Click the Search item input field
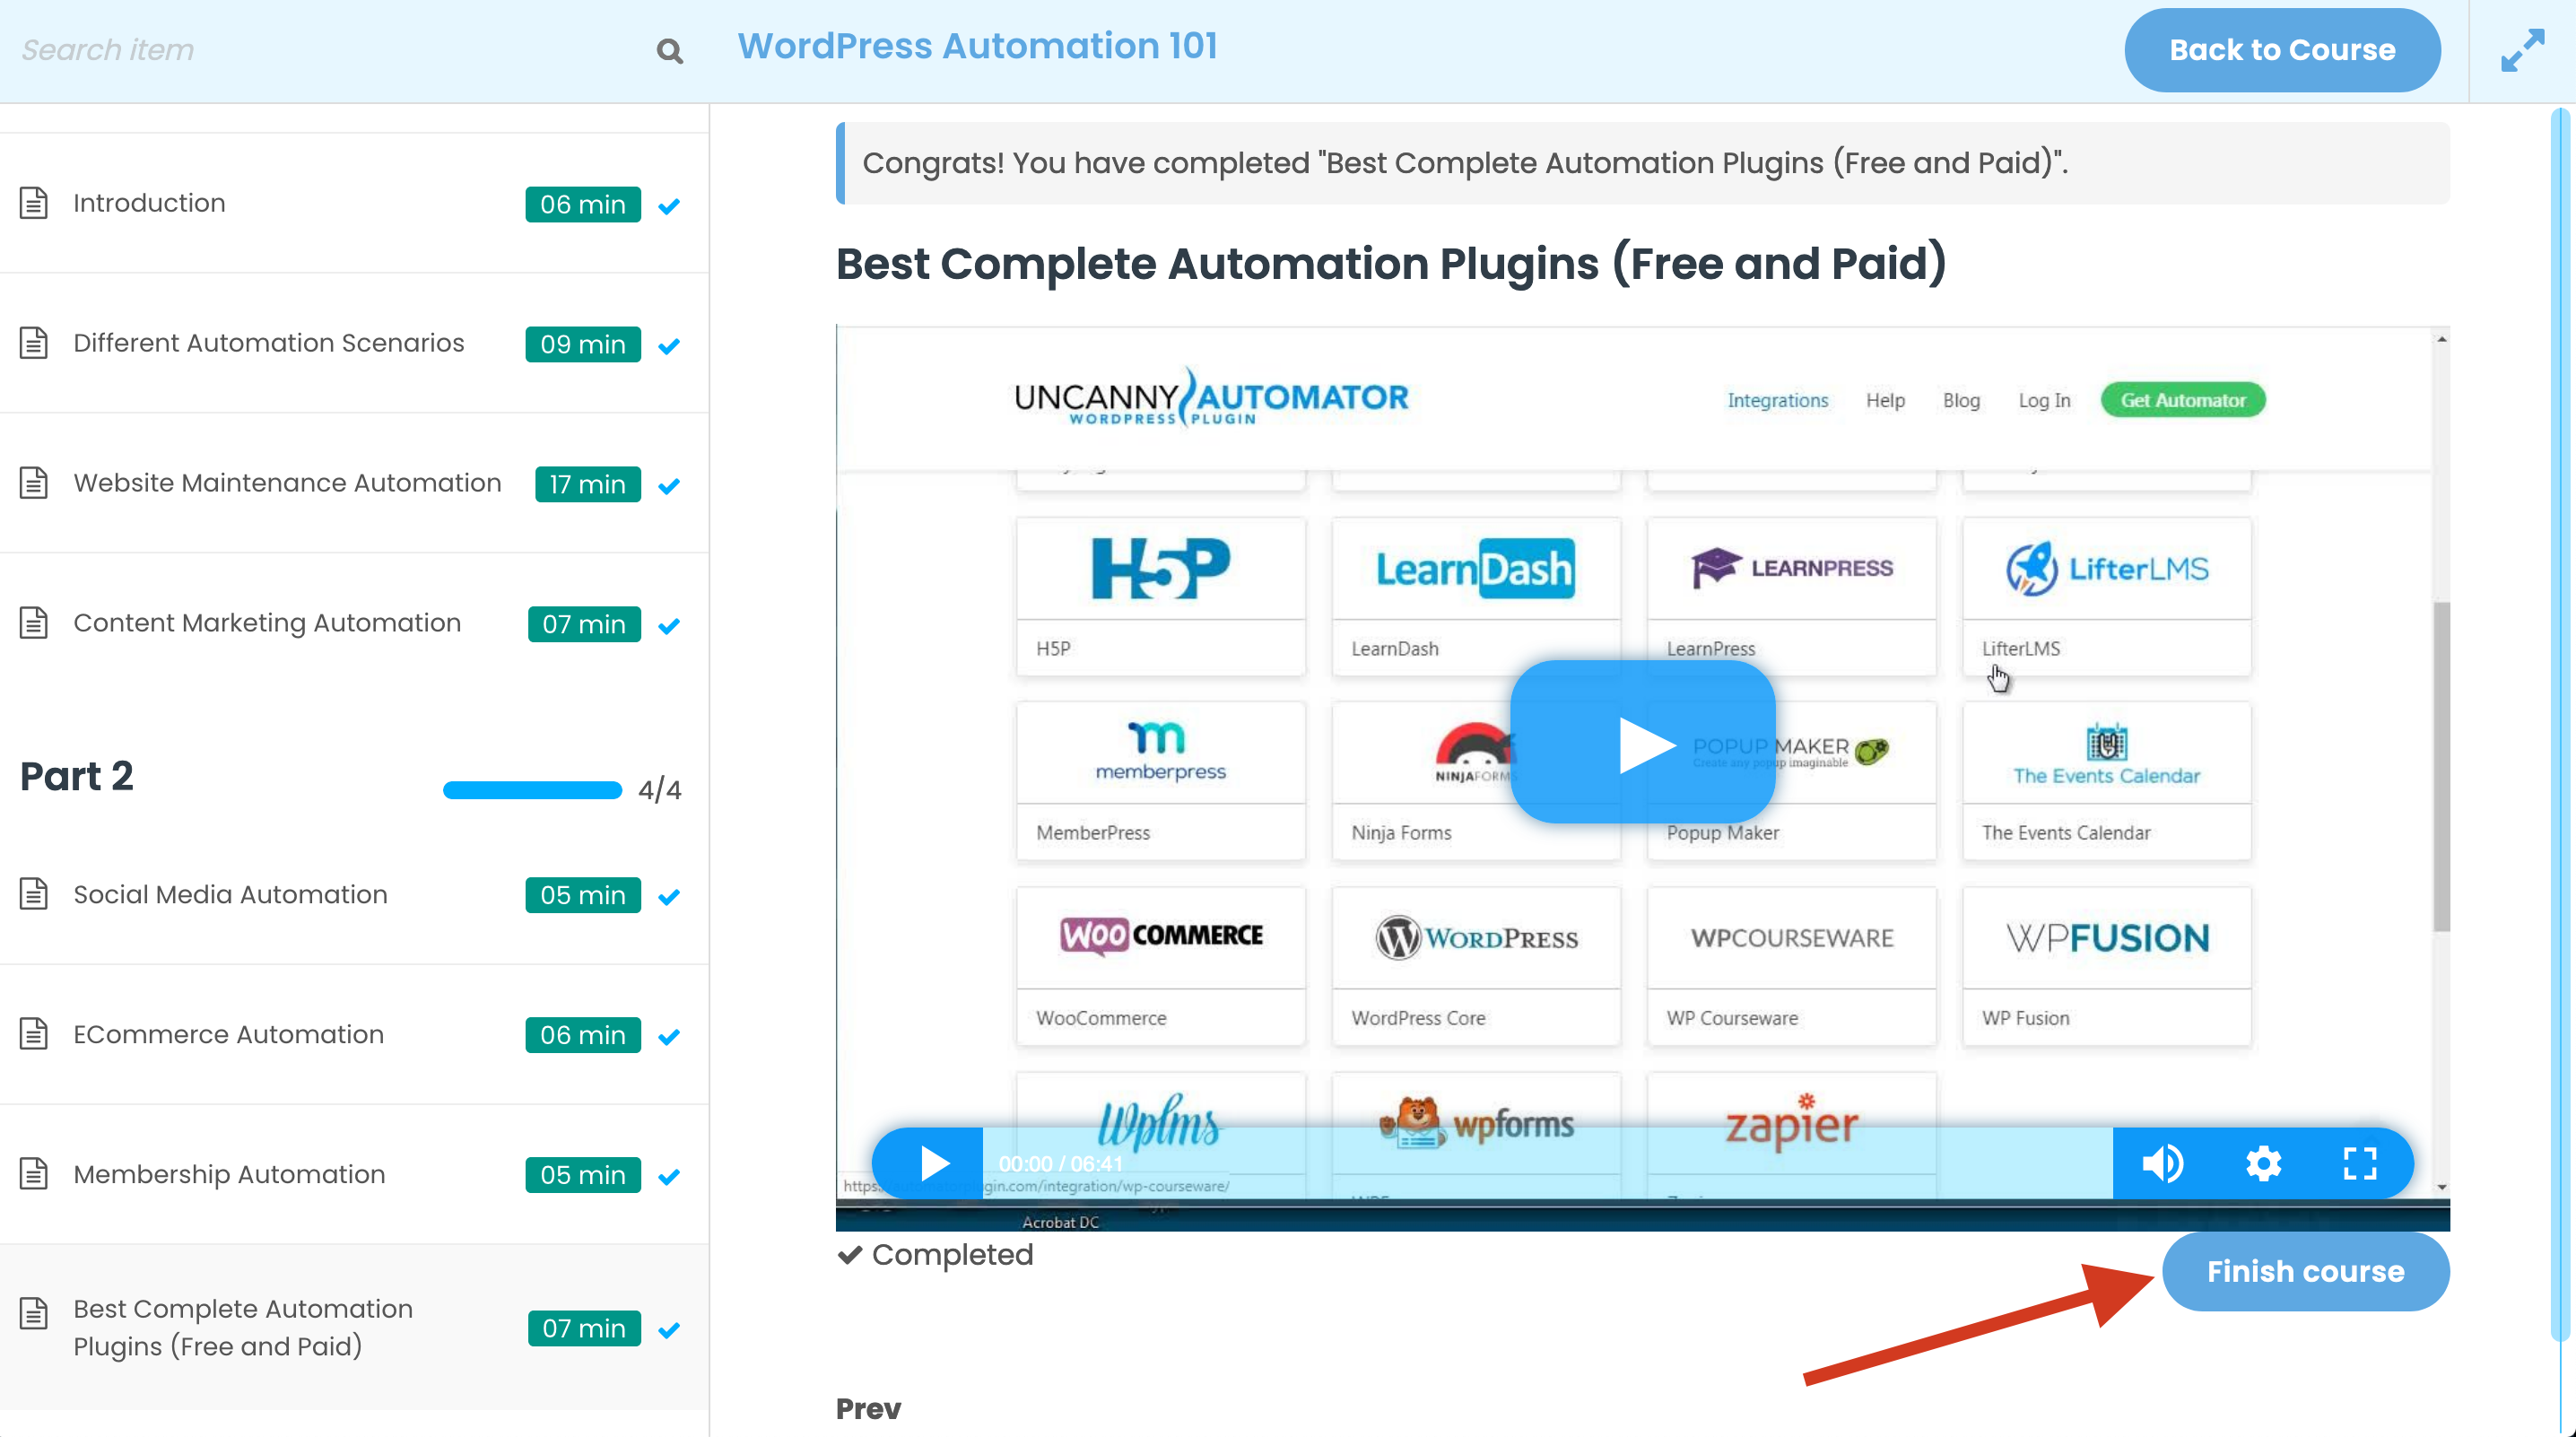 click(x=330, y=50)
